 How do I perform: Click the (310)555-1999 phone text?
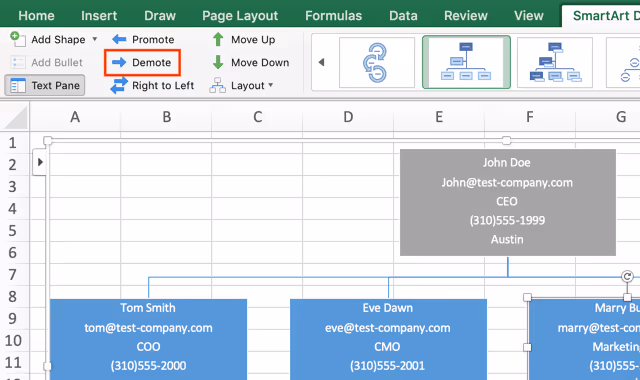(507, 220)
